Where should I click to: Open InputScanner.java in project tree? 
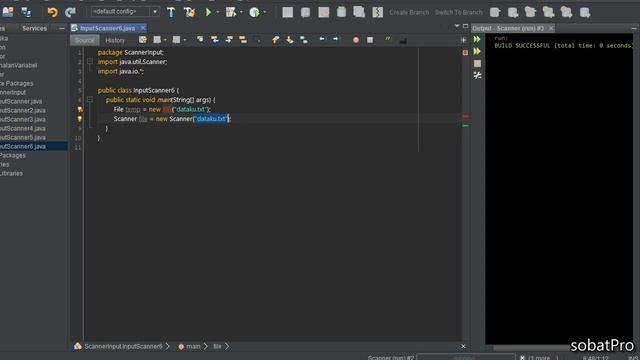pos(21,101)
